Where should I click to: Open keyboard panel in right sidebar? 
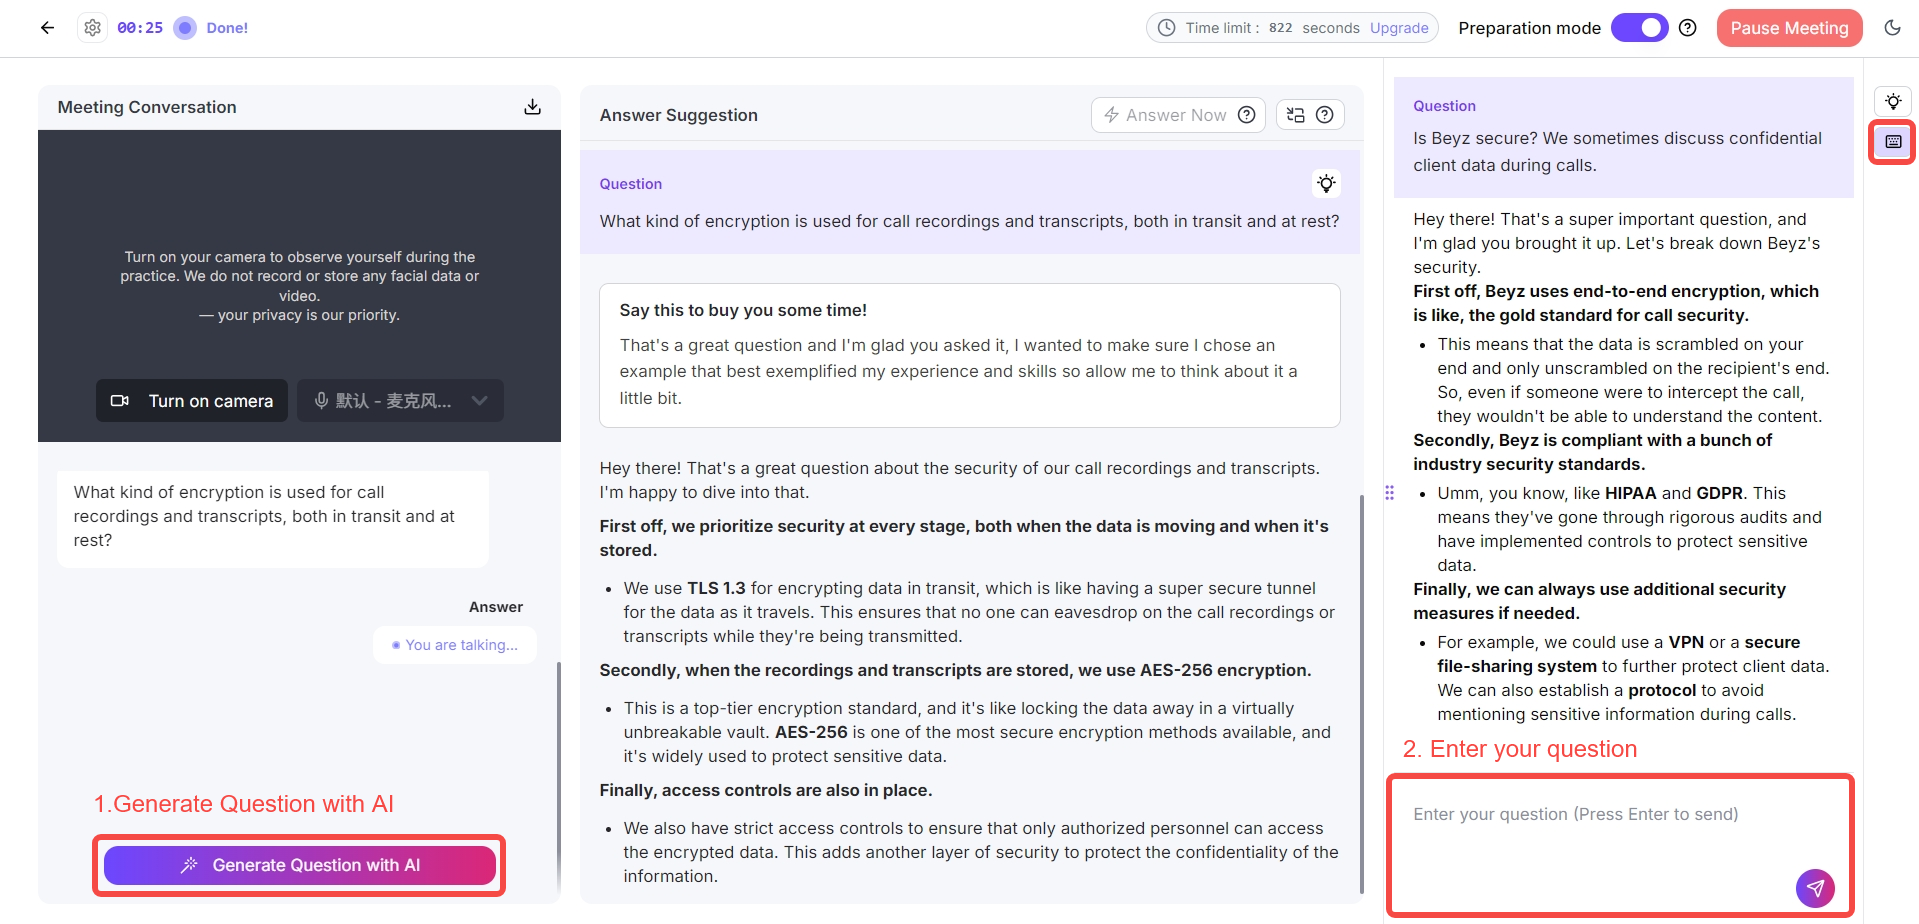(x=1893, y=142)
